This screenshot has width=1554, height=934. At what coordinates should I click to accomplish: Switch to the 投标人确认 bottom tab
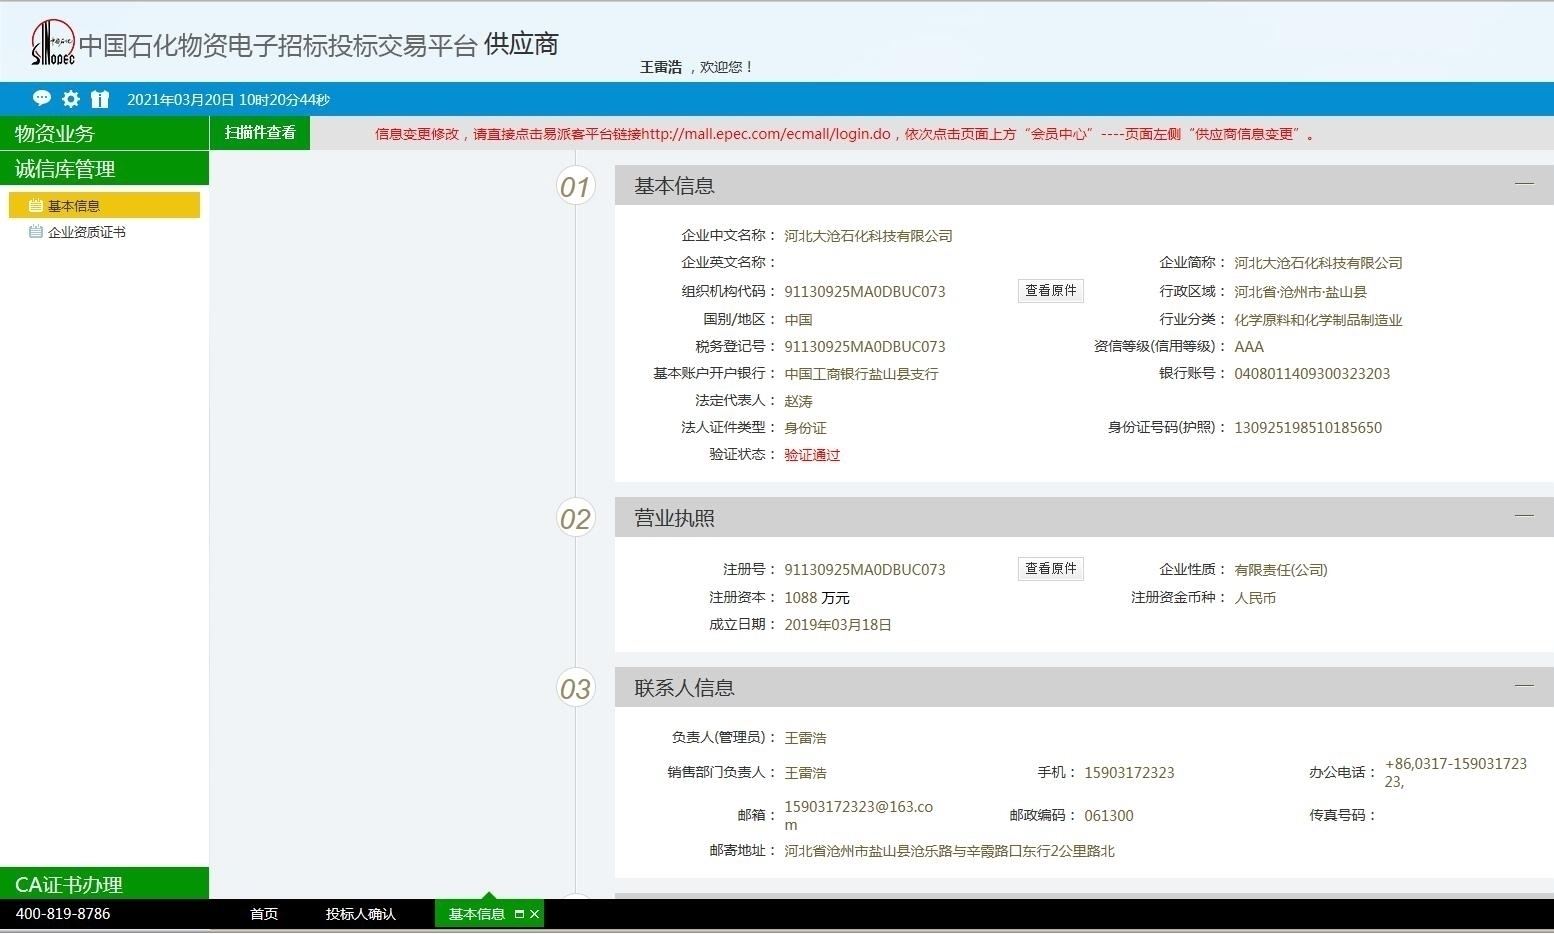coord(361,914)
